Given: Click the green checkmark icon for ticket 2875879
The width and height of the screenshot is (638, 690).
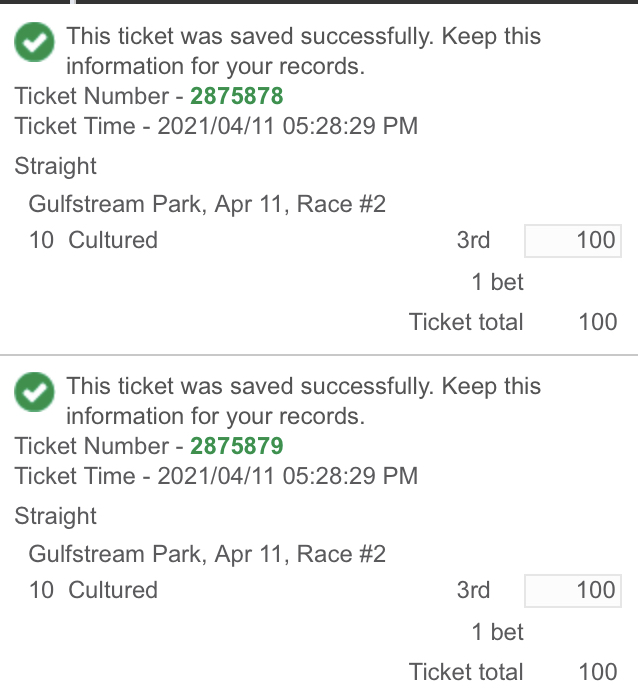Looking at the screenshot, I should coord(35,393).
